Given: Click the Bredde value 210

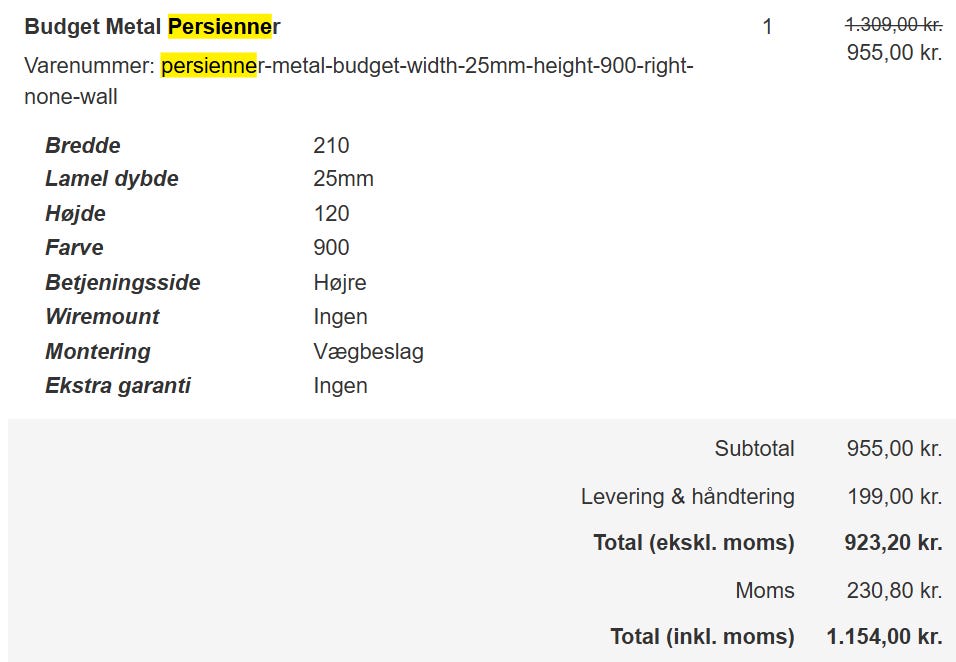Looking at the screenshot, I should pos(331,146).
